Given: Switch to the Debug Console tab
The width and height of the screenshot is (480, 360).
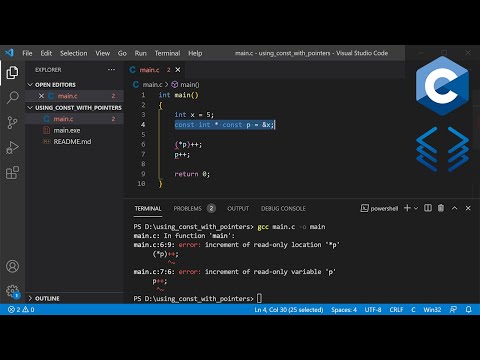Looking at the screenshot, I should pyautogui.click(x=283, y=209).
